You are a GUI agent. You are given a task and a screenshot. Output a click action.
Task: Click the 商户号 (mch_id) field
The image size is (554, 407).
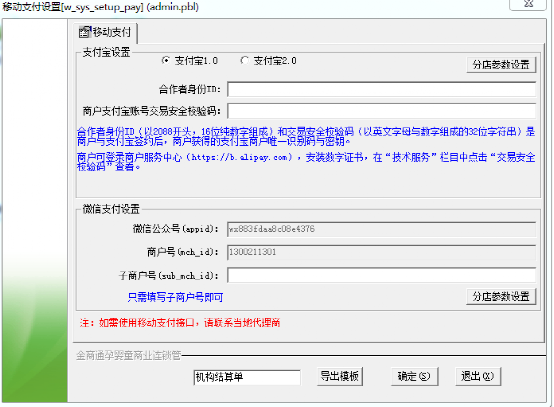pyautogui.click(x=382, y=252)
